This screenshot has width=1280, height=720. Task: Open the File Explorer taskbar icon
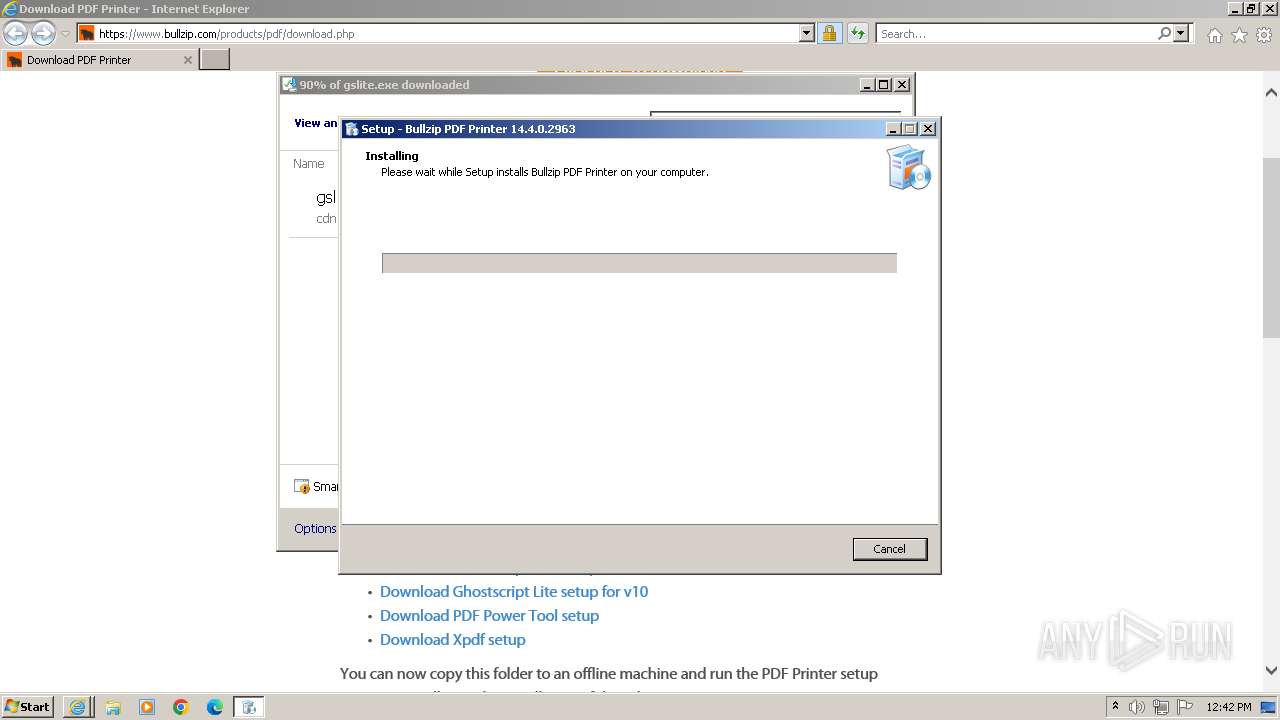112,707
